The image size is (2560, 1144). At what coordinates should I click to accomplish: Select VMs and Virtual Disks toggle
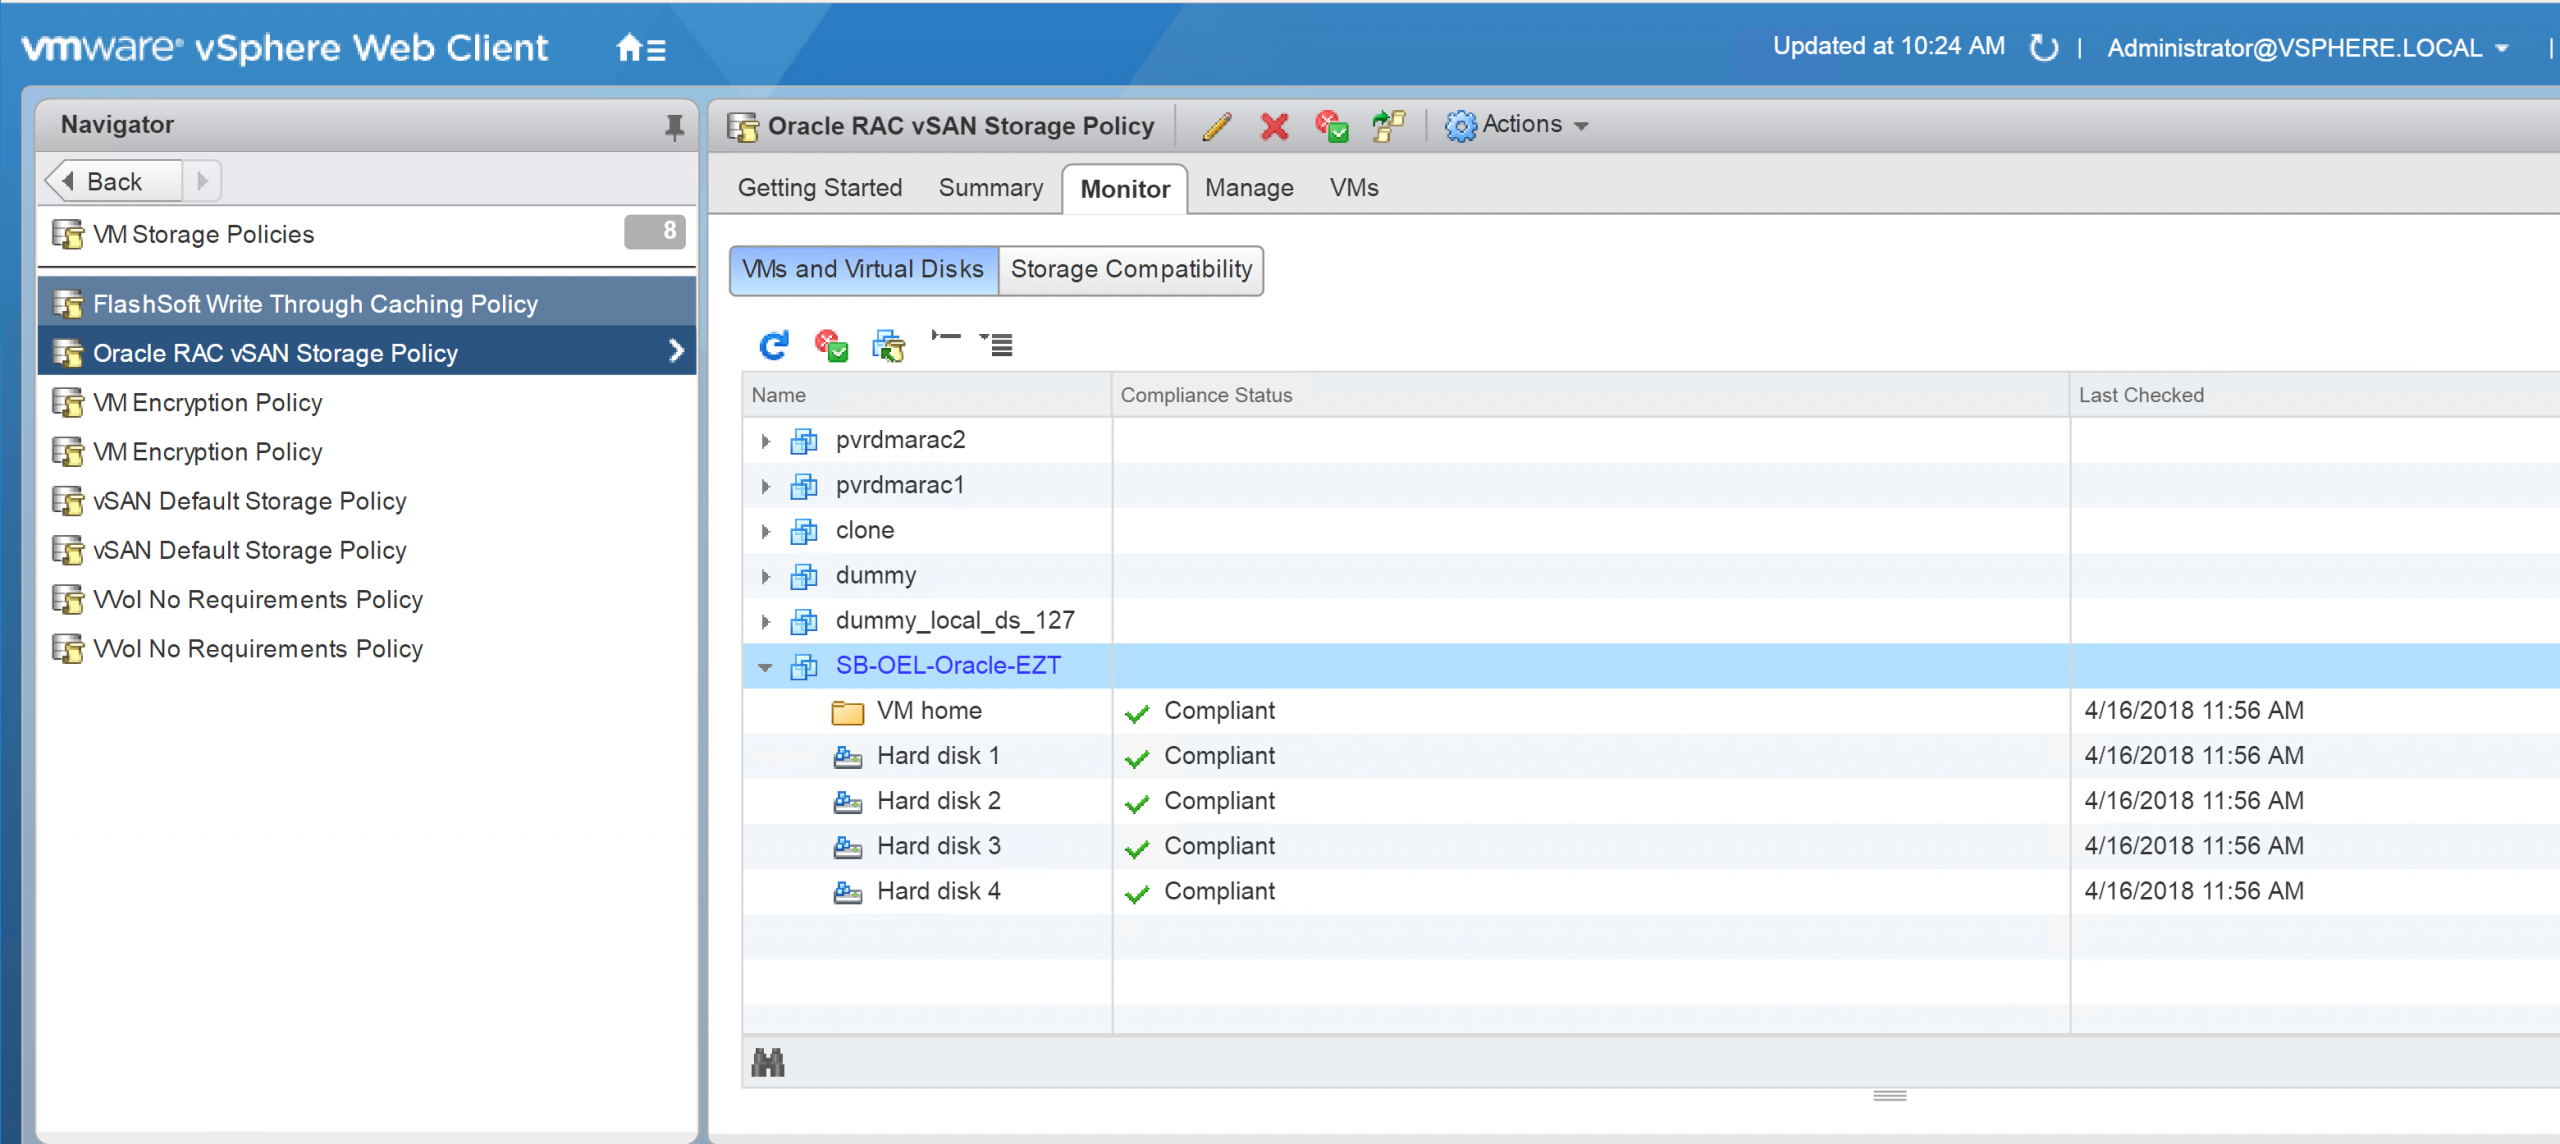tap(863, 270)
